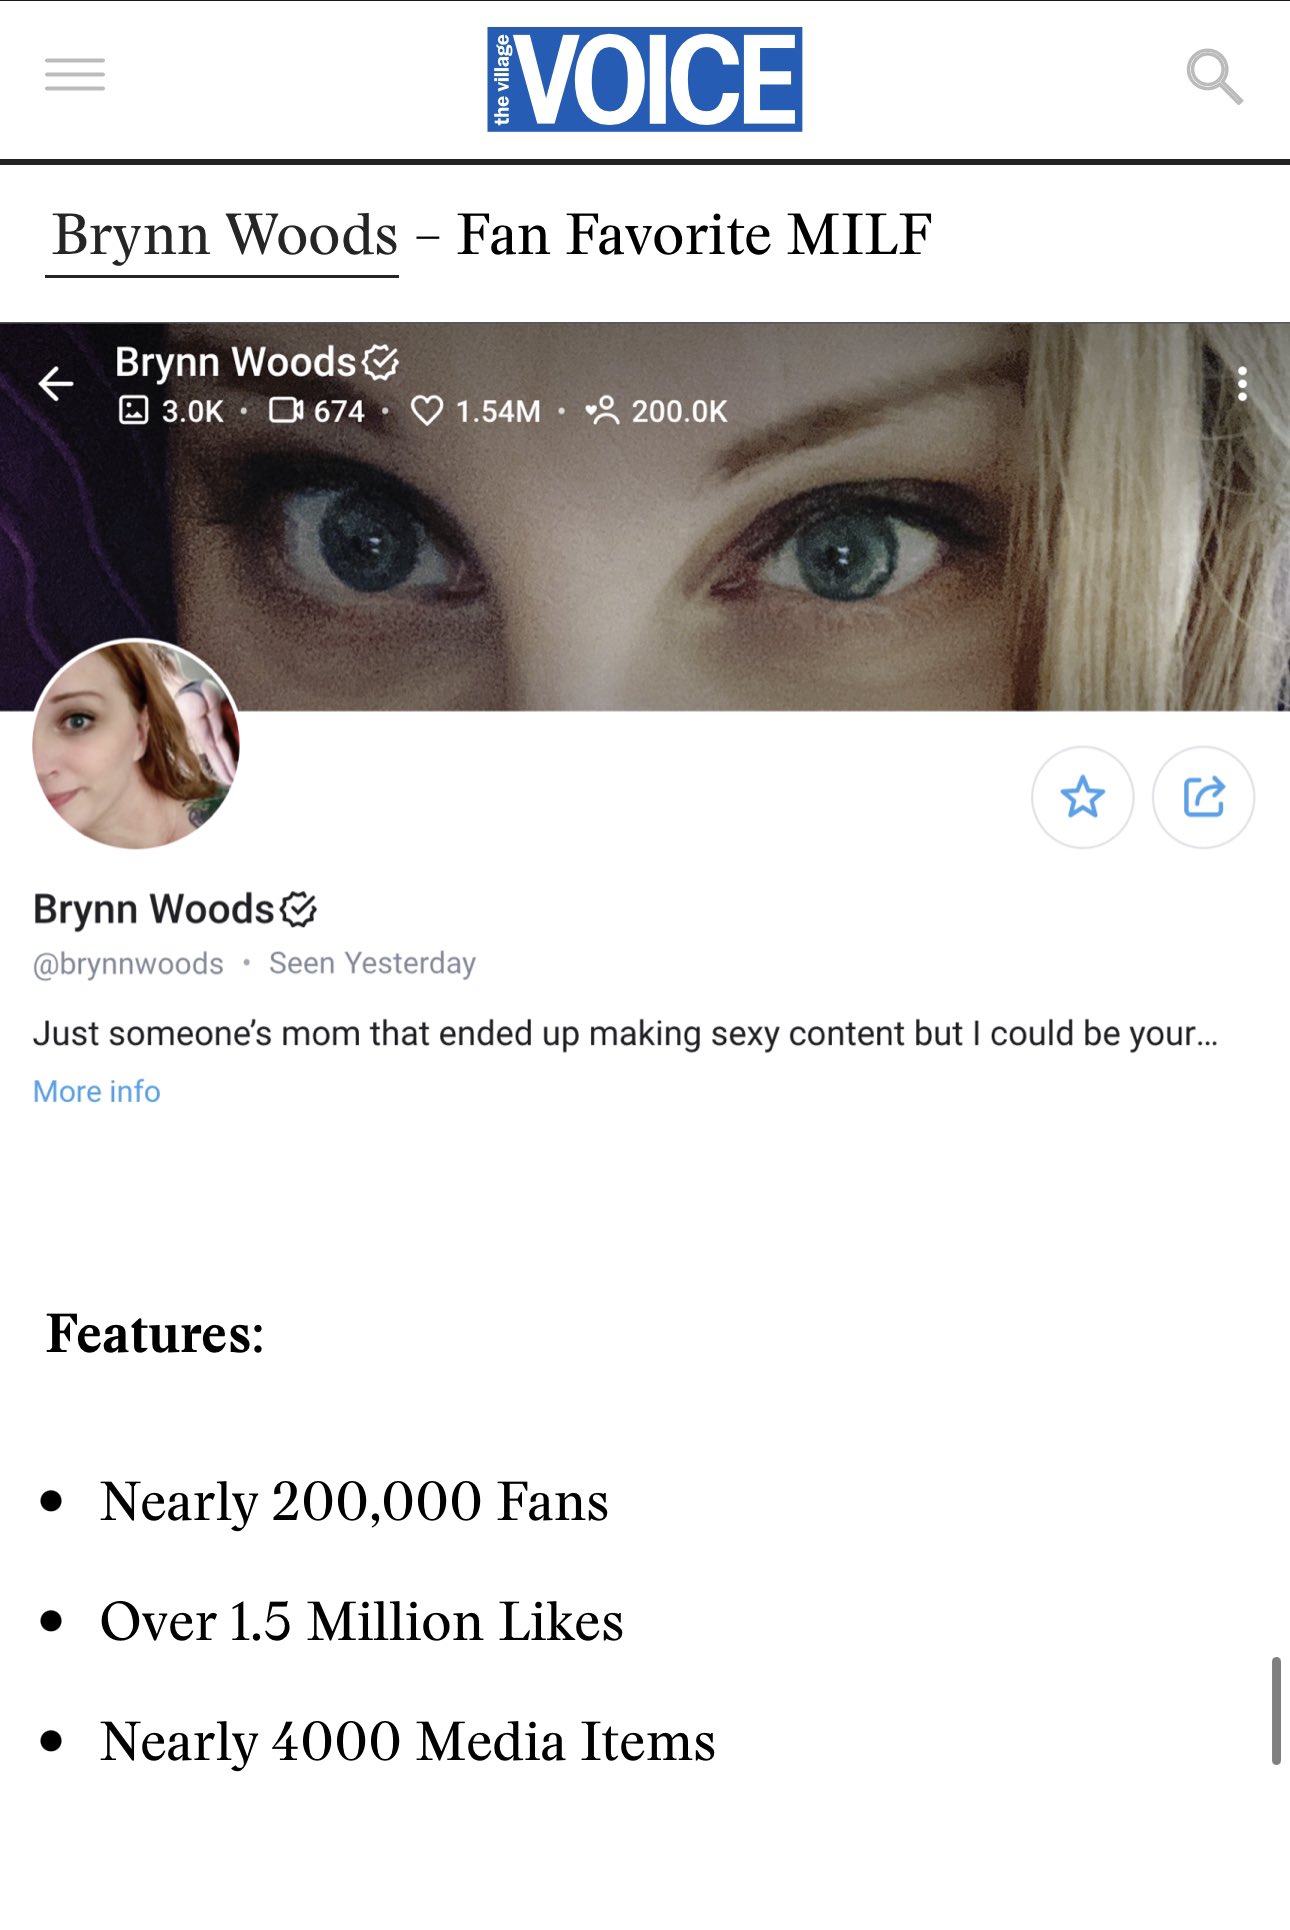
Task: Click the star favorite button
Action: tap(1083, 797)
